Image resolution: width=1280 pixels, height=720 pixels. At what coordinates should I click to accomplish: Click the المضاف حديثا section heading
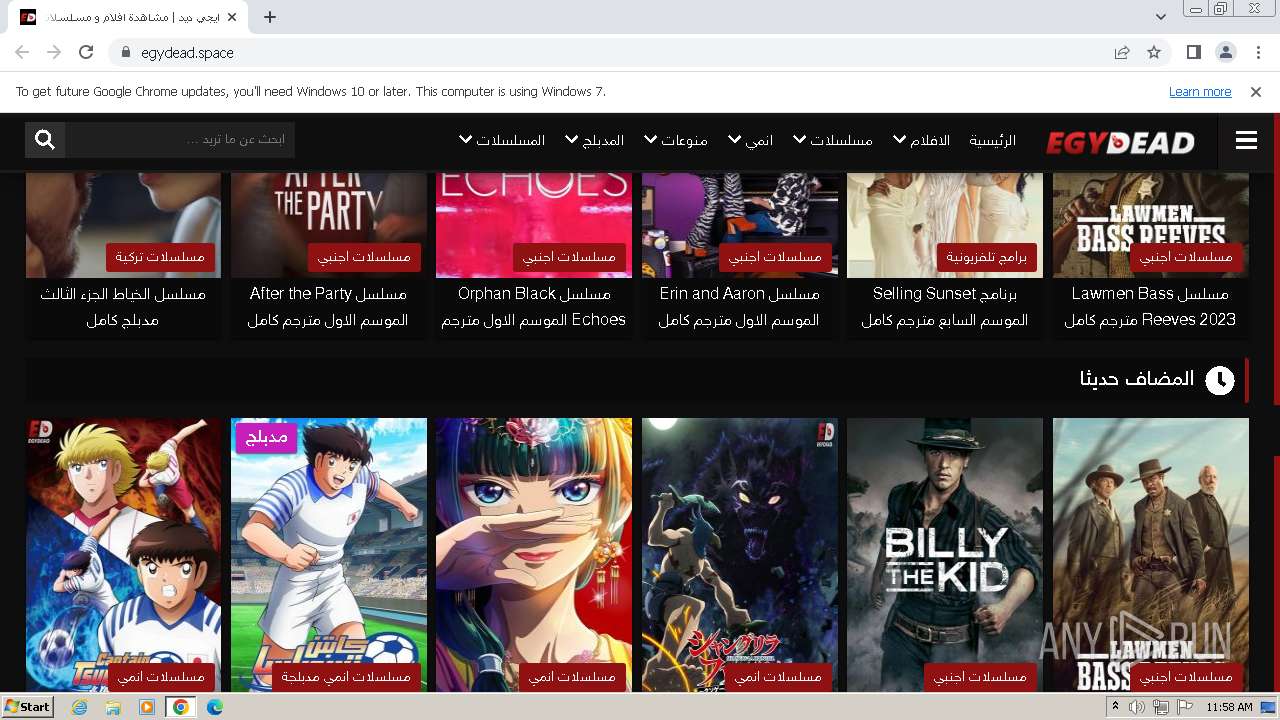pyautogui.click(x=1137, y=379)
